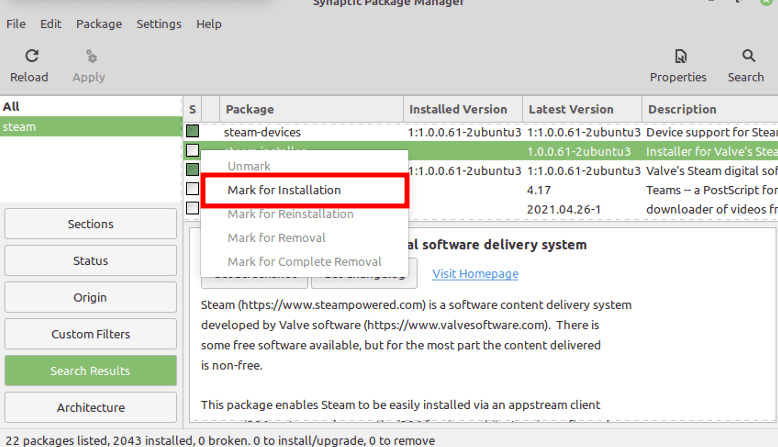
Task: Open the Settings menu
Action: pos(159,24)
